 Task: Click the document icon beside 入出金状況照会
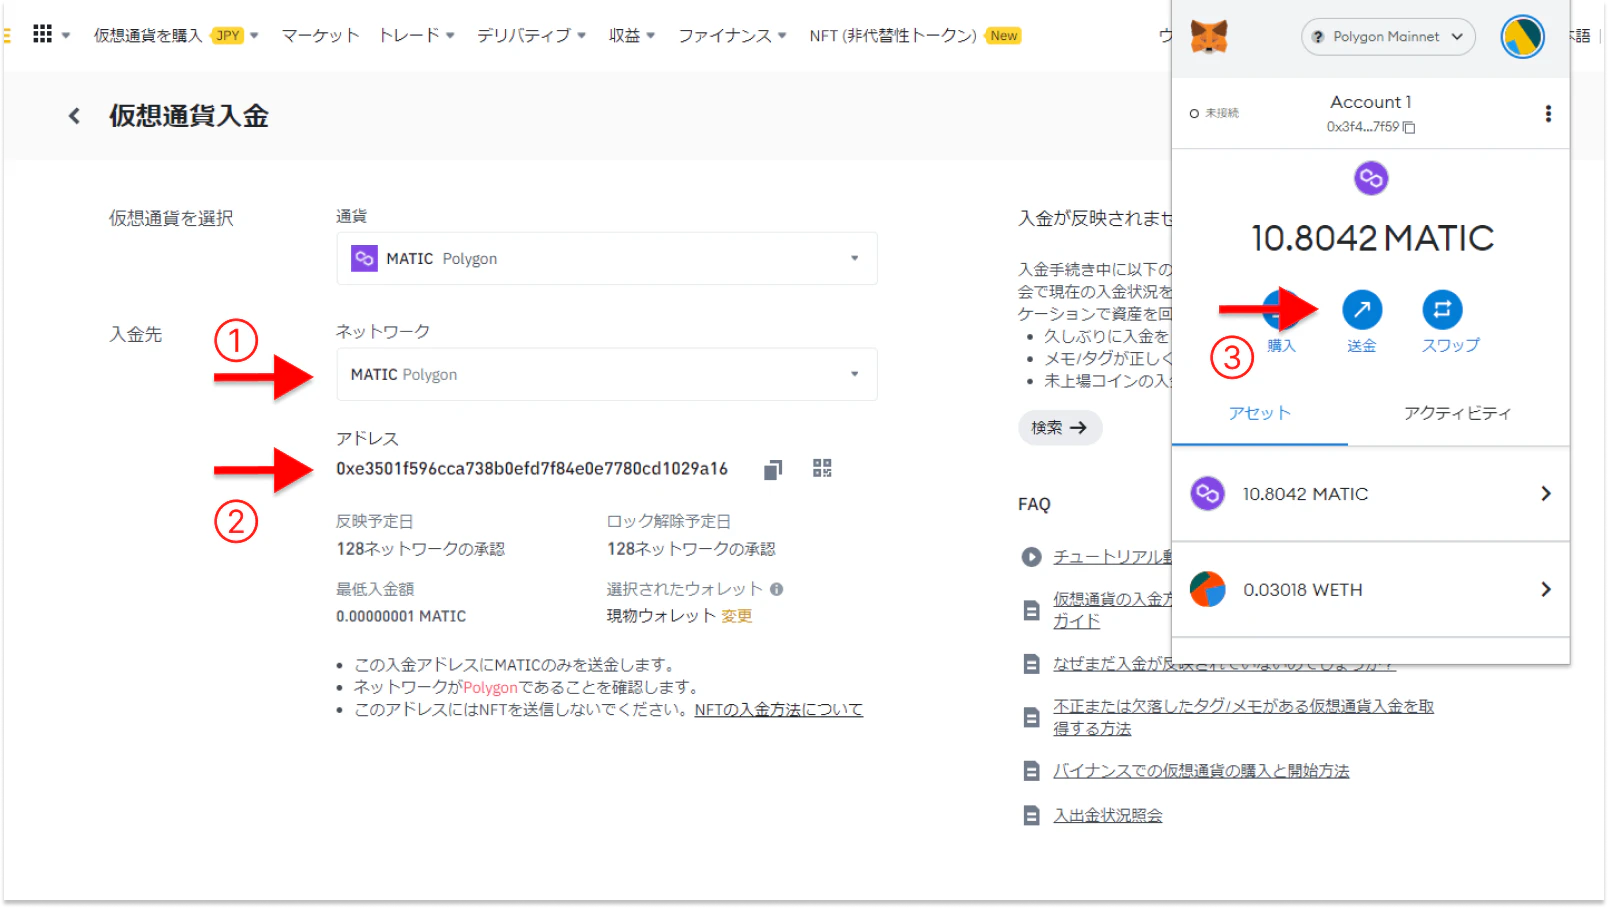pyautogui.click(x=1031, y=816)
